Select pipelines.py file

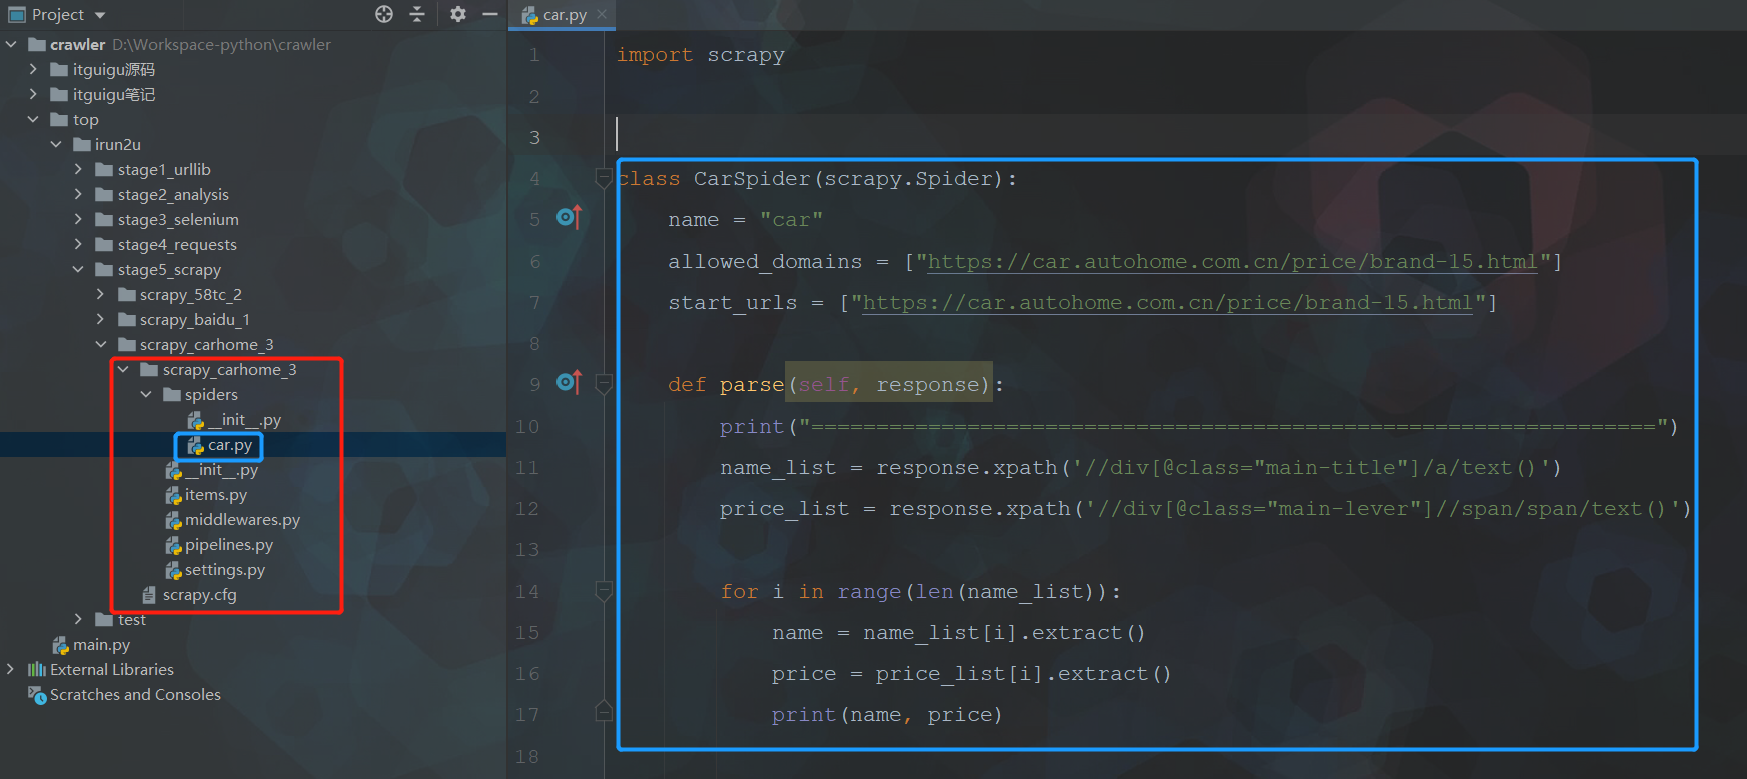(228, 545)
